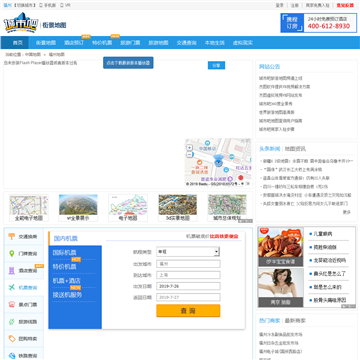Viewport: 360px width, 360px height.
Task: Open the mobile version link icon
Action: pyautogui.click(x=41, y=5)
